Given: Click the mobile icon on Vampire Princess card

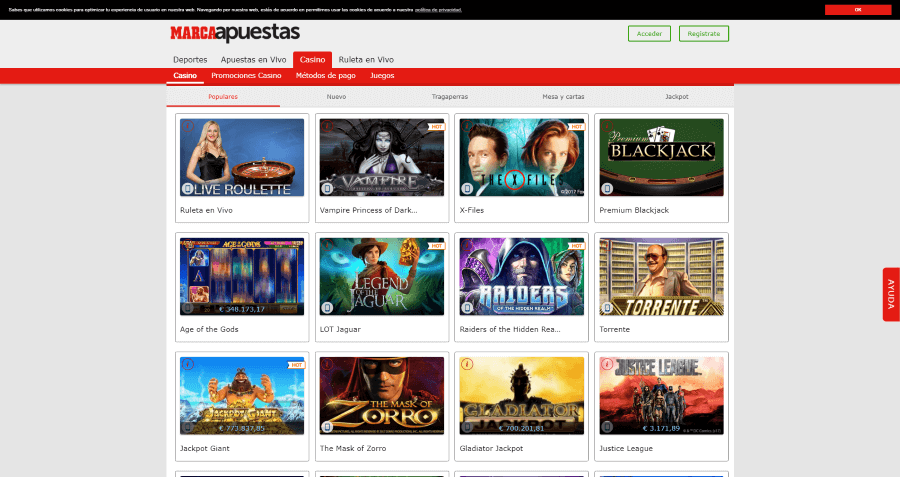Looking at the screenshot, I should [x=327, y=188].
